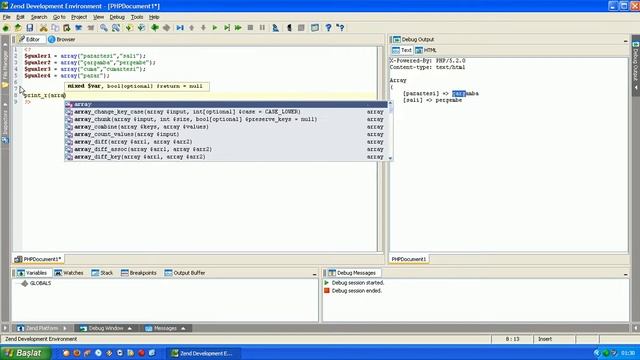This screenshot has height=360, width=640.
Task: Choose array_combine from autocomplete list
Action: (x=226, y=127)
